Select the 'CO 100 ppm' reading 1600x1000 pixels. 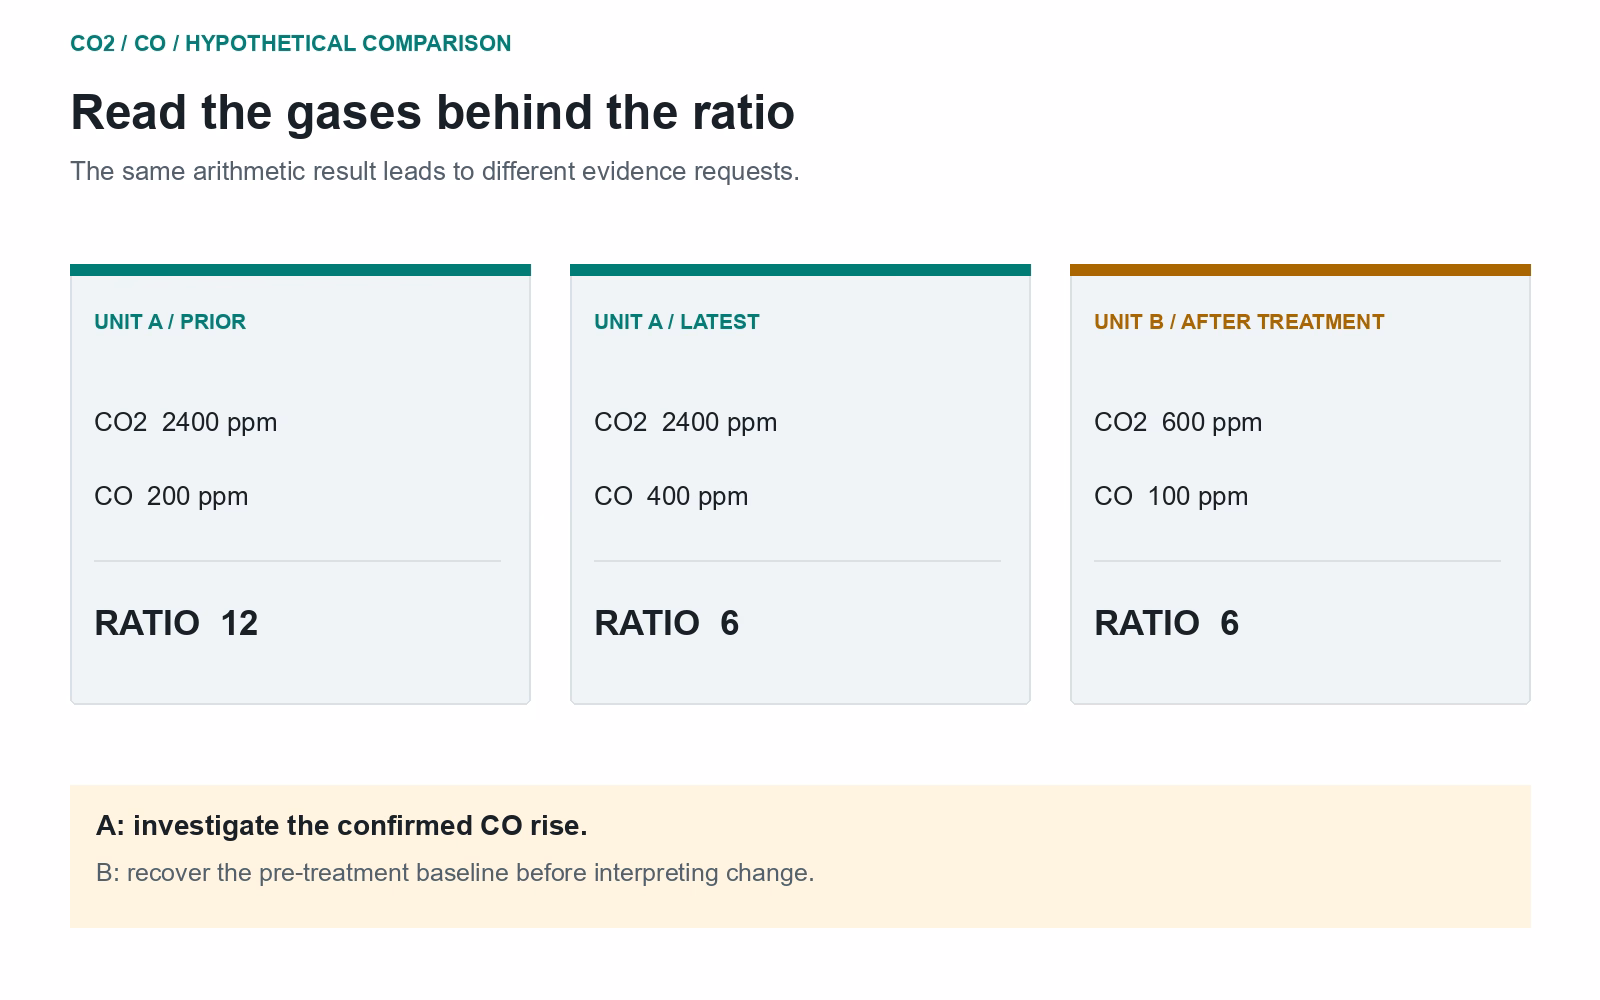[1171, 496]
